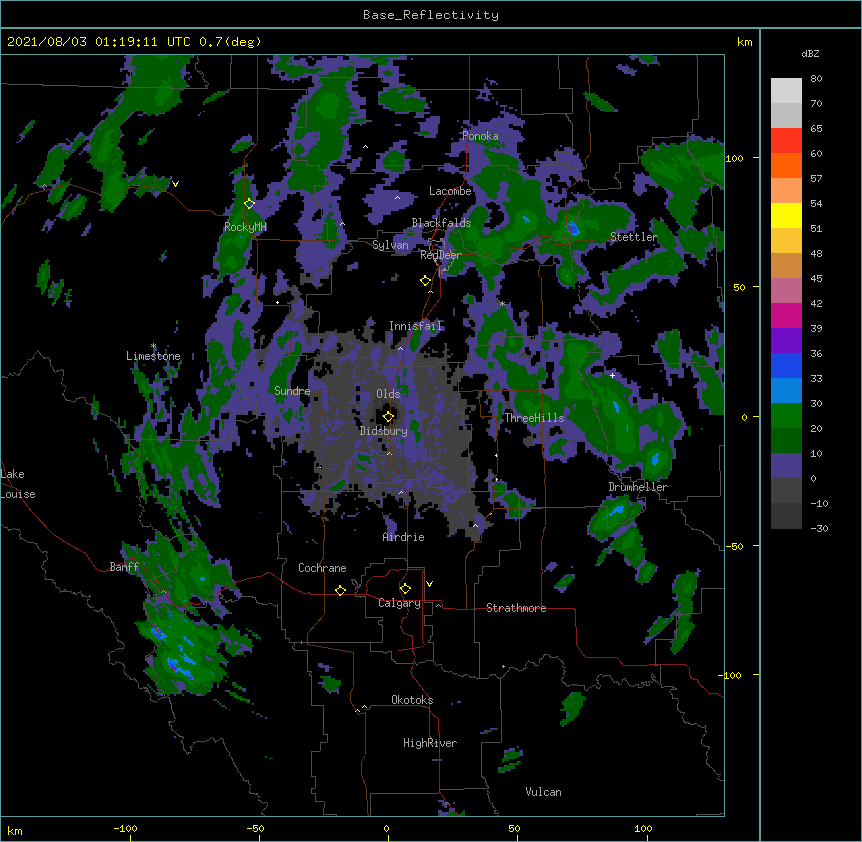Screen dimensions: 862x842
Task: Click the 100 tick on the bottom axis
Action: pyautogui.click(x=643, y=828)
